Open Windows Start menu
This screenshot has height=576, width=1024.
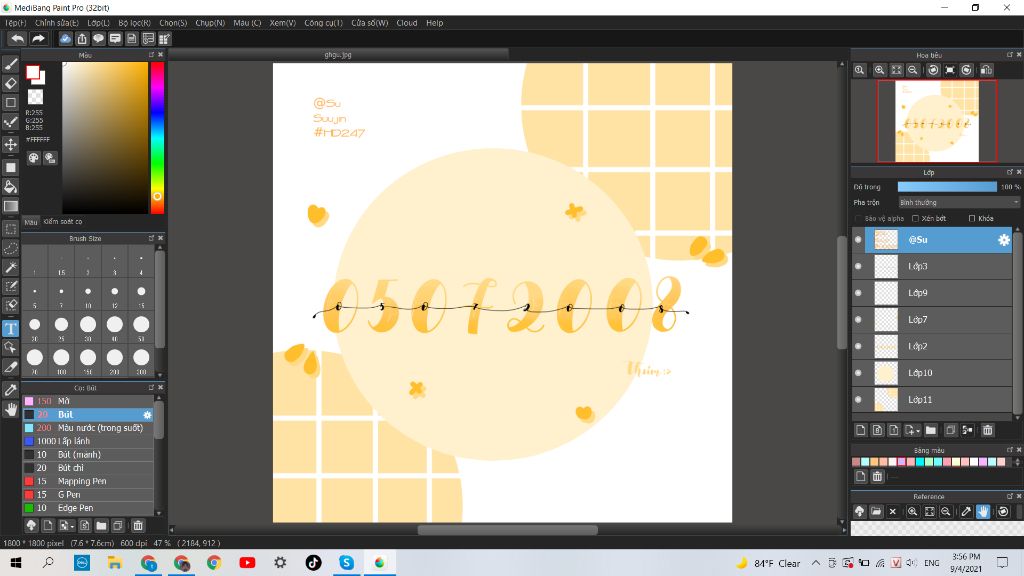click(x=15, y=562)
